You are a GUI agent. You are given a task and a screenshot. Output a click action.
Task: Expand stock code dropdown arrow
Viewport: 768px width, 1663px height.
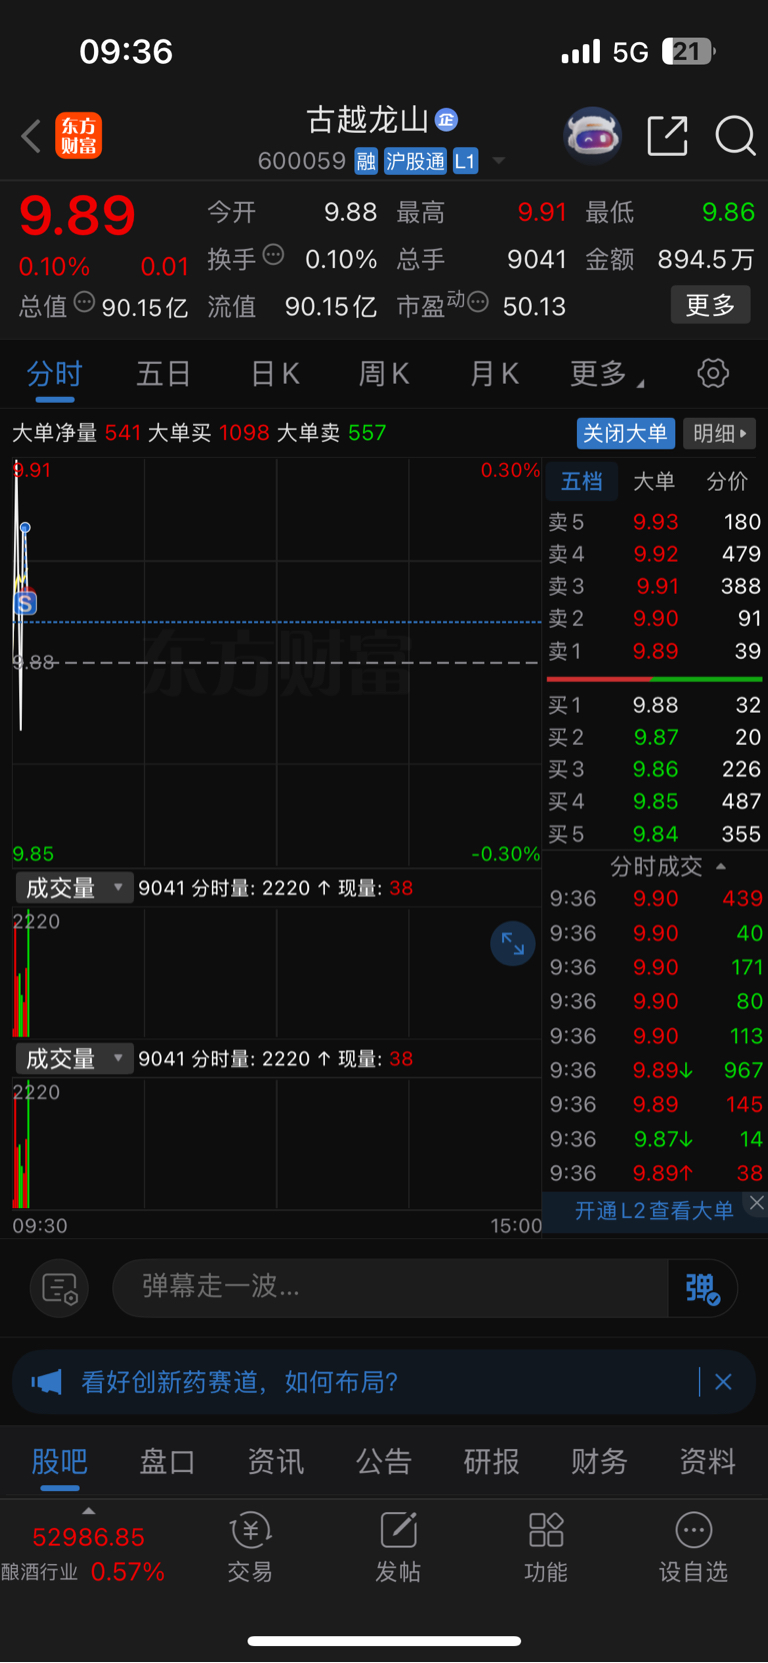tap(498, 161)
